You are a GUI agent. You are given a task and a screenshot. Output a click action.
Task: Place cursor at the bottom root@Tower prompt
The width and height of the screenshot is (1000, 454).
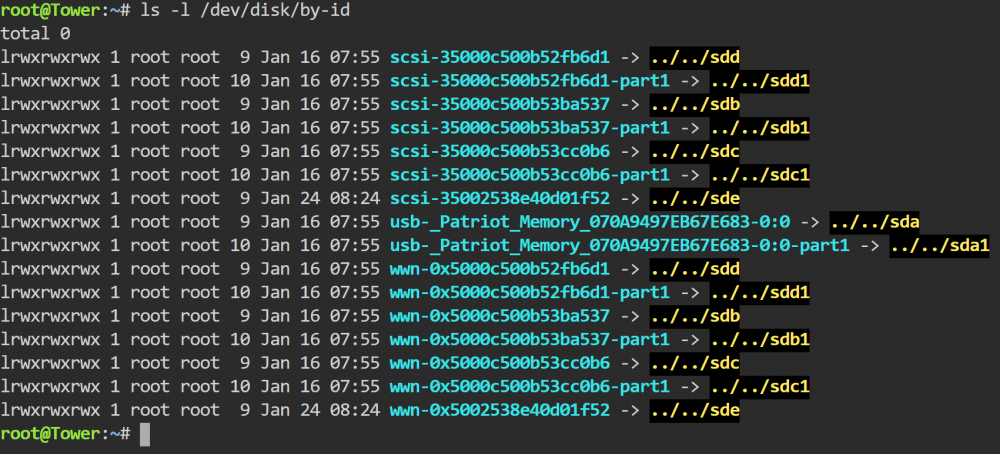click(145, 435)
